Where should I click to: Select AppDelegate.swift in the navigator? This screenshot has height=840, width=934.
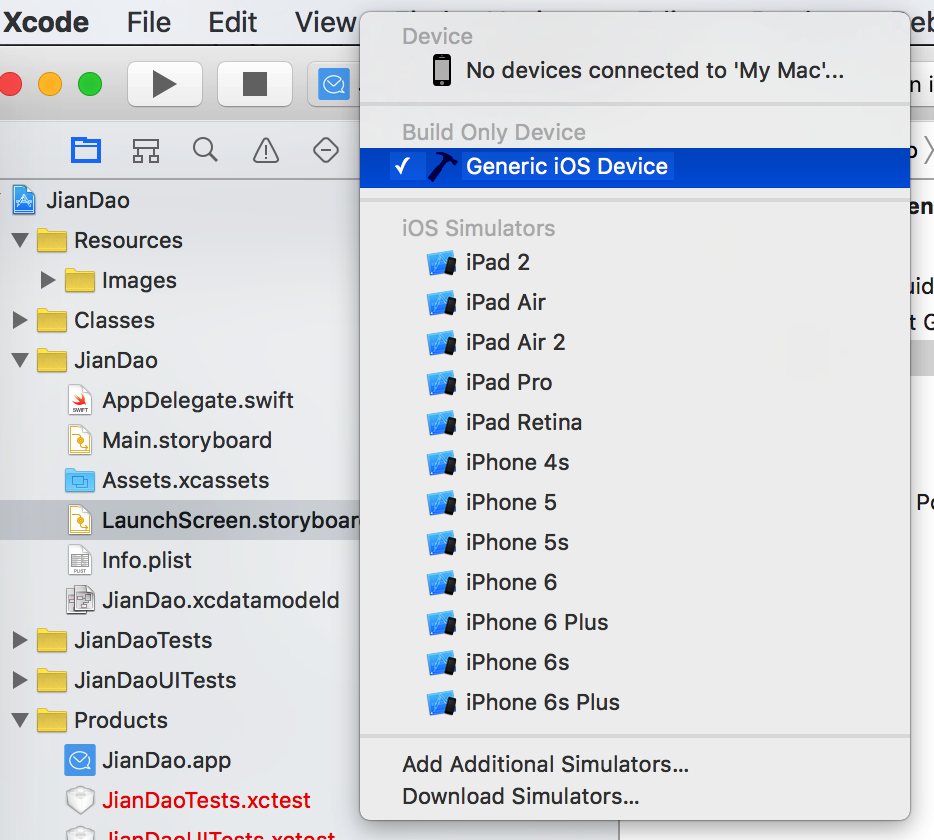click(197, 401)
